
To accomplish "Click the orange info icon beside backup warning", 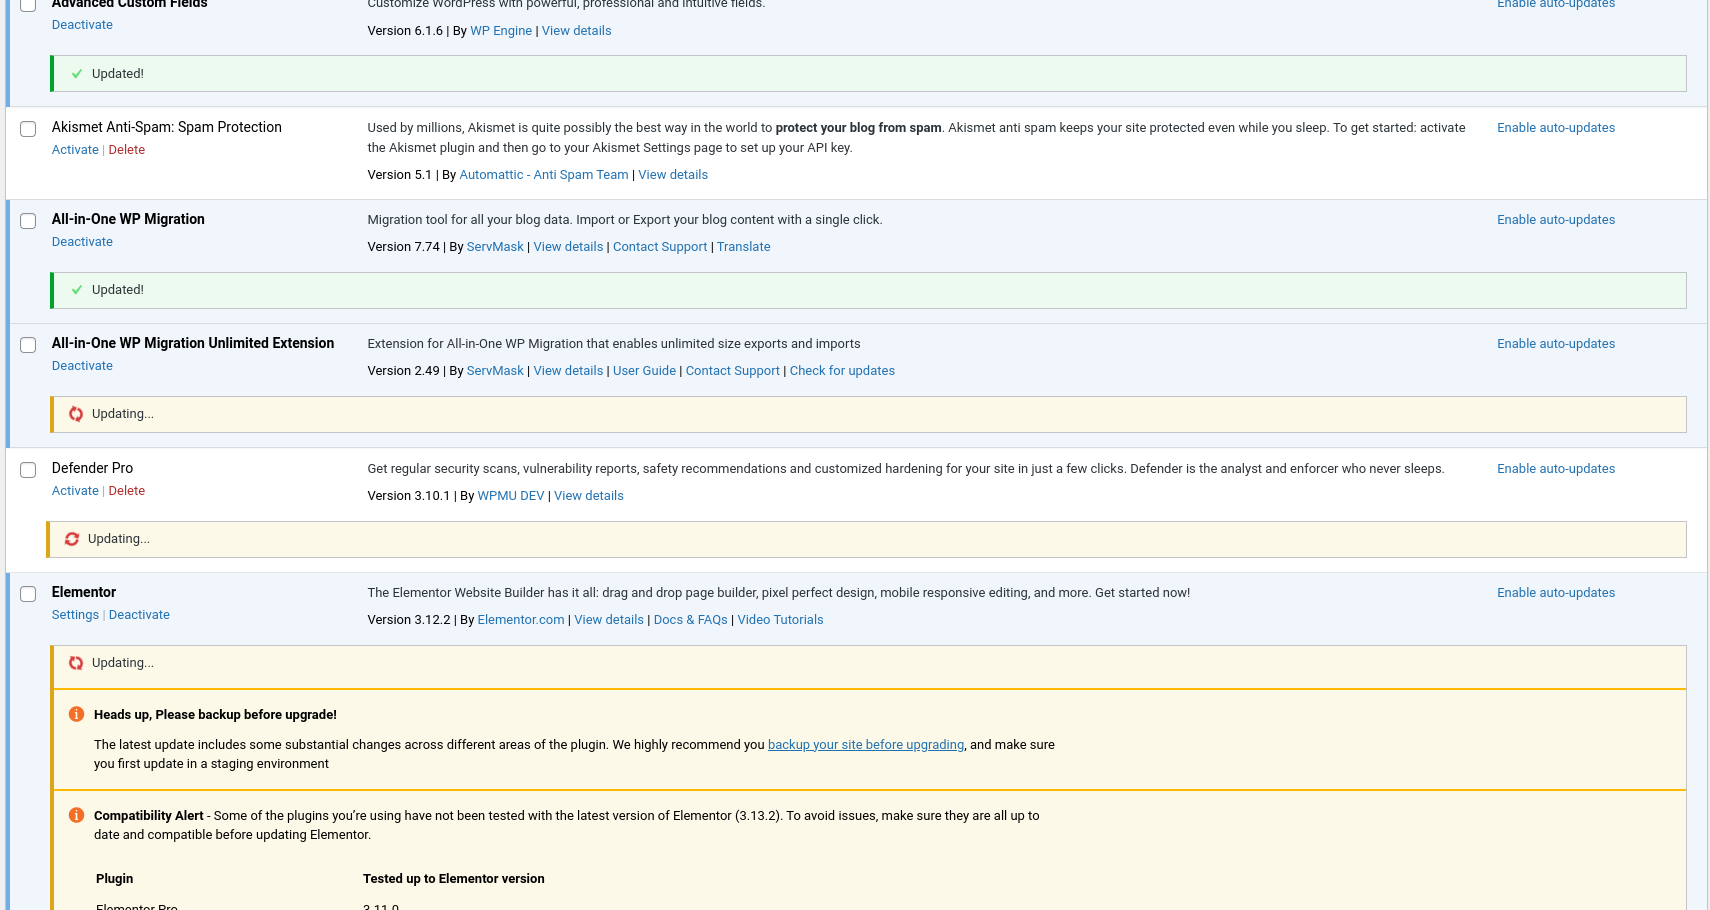I will click(76, 714).
